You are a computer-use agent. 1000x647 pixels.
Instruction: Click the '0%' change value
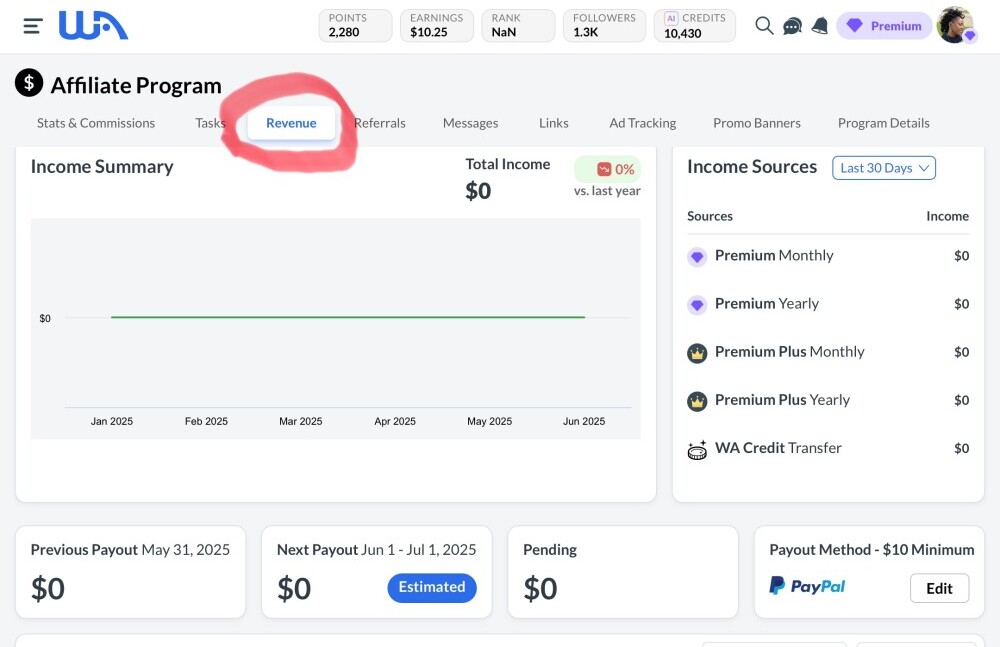click(x=624, y=169)
